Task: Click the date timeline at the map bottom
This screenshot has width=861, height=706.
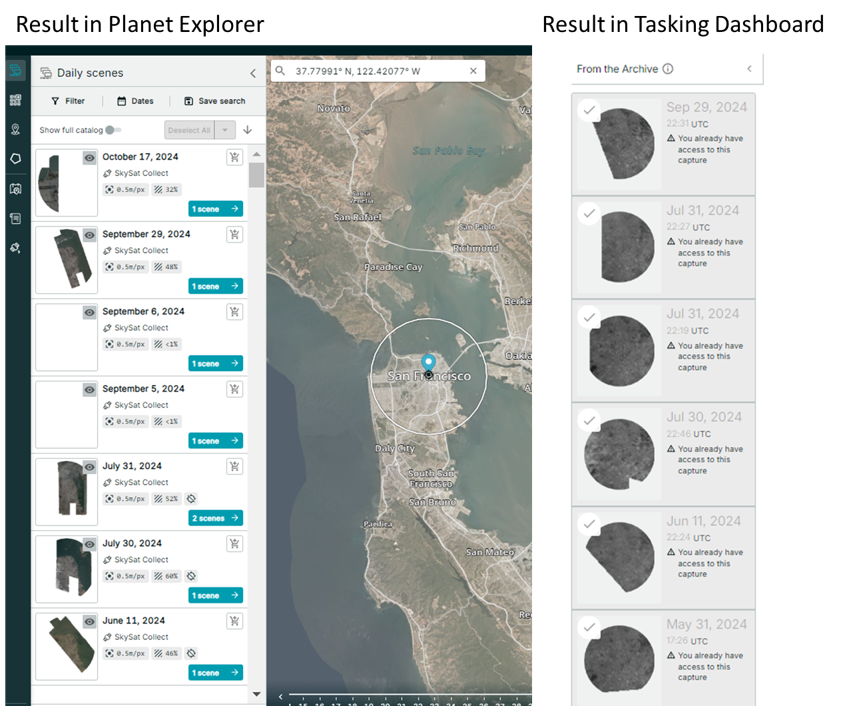Action: click(x=410, y=698)
